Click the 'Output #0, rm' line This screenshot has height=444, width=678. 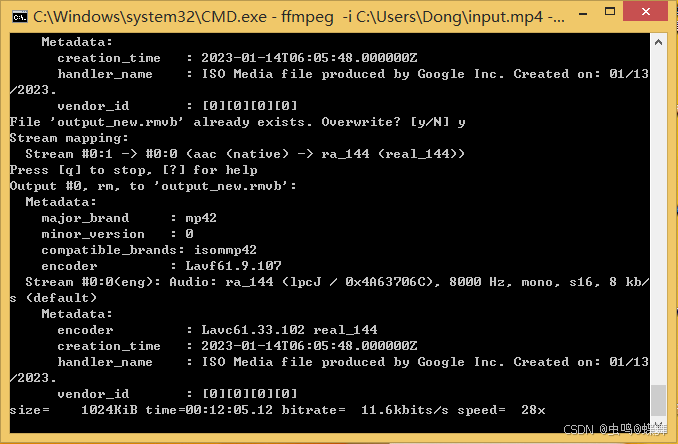click(x=153, y=186)
